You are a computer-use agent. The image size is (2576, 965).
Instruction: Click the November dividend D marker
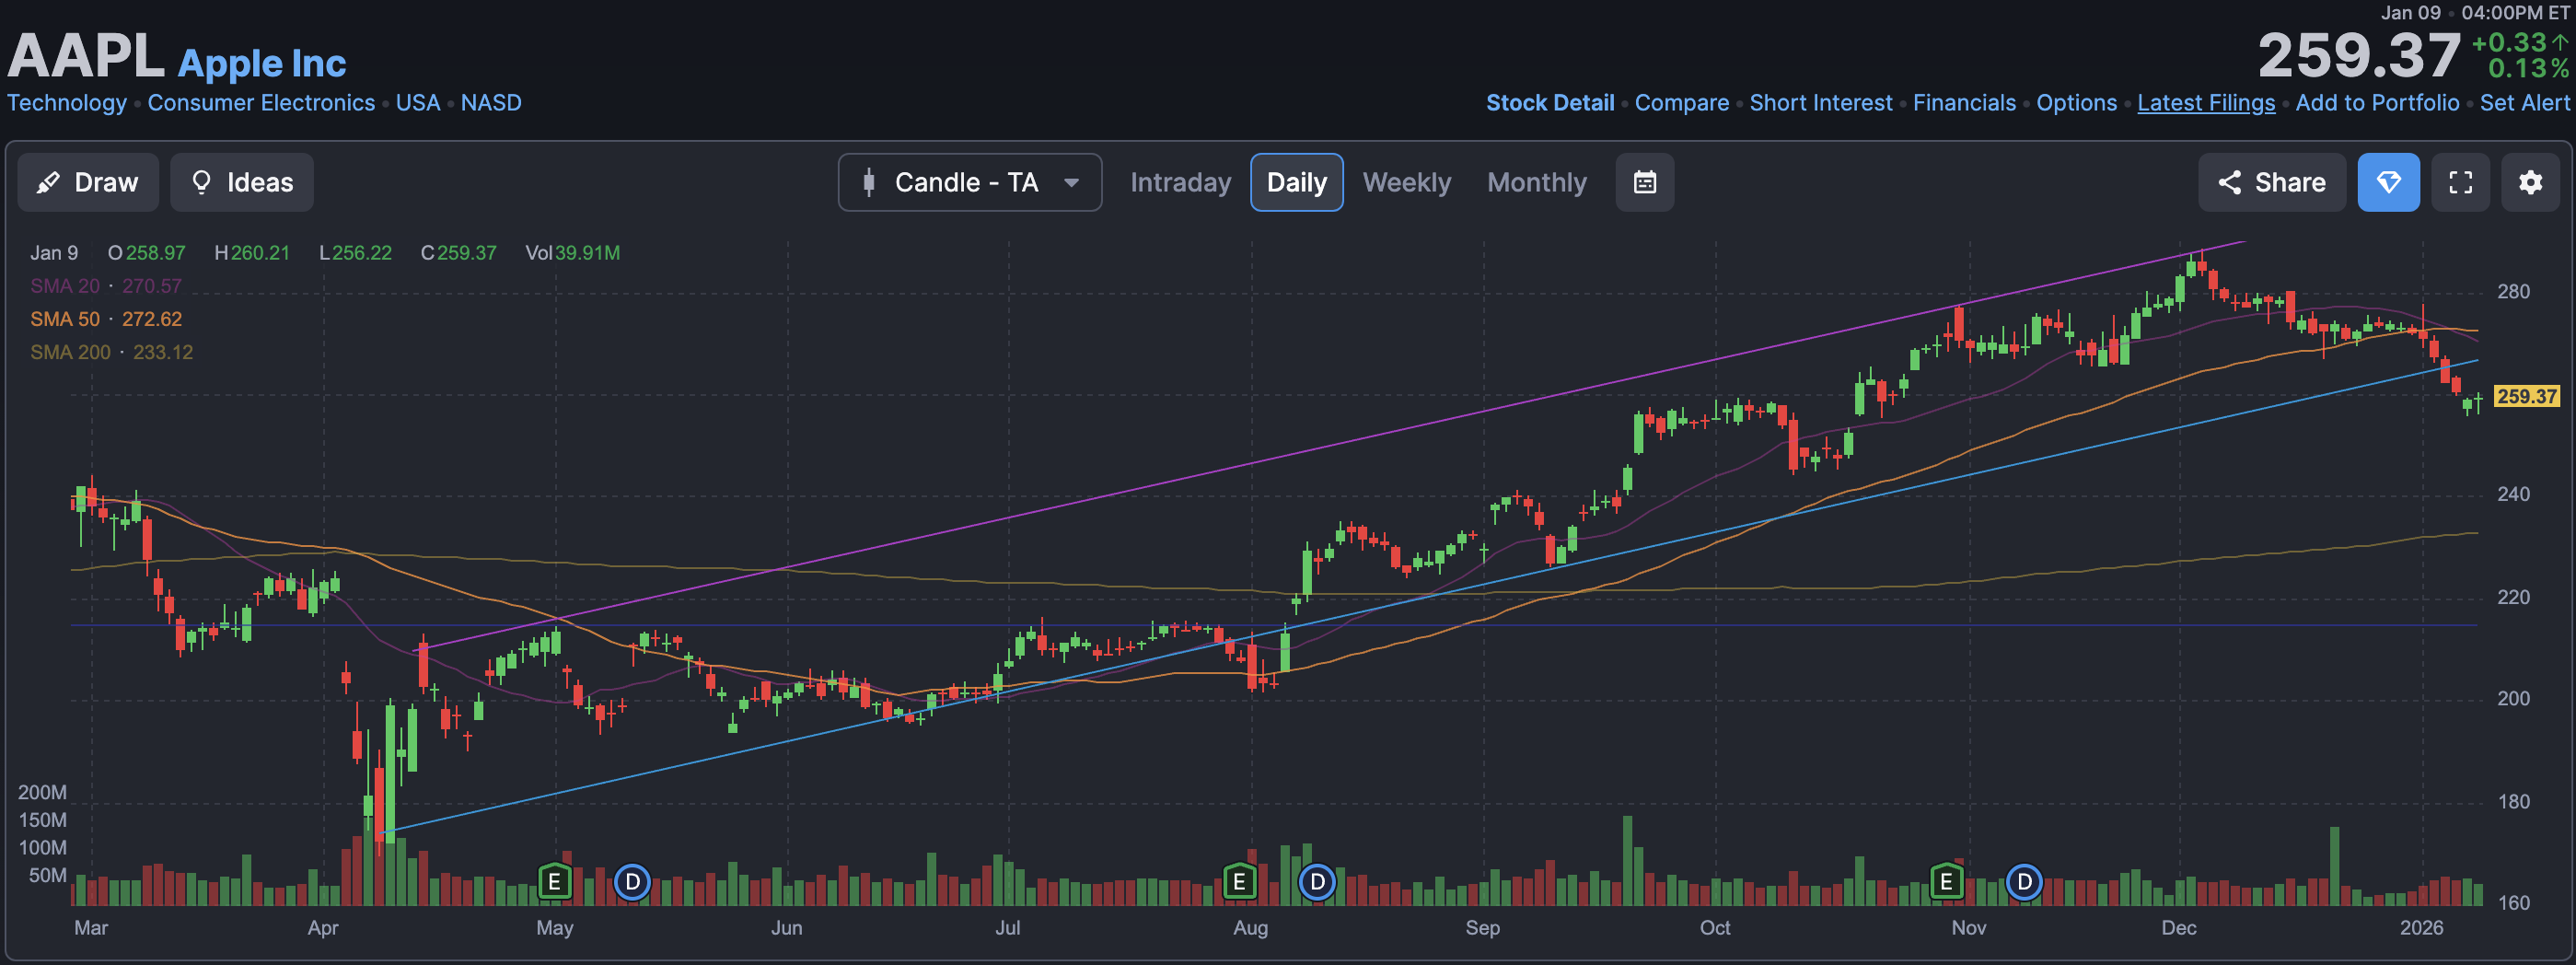coord(2024,882)
